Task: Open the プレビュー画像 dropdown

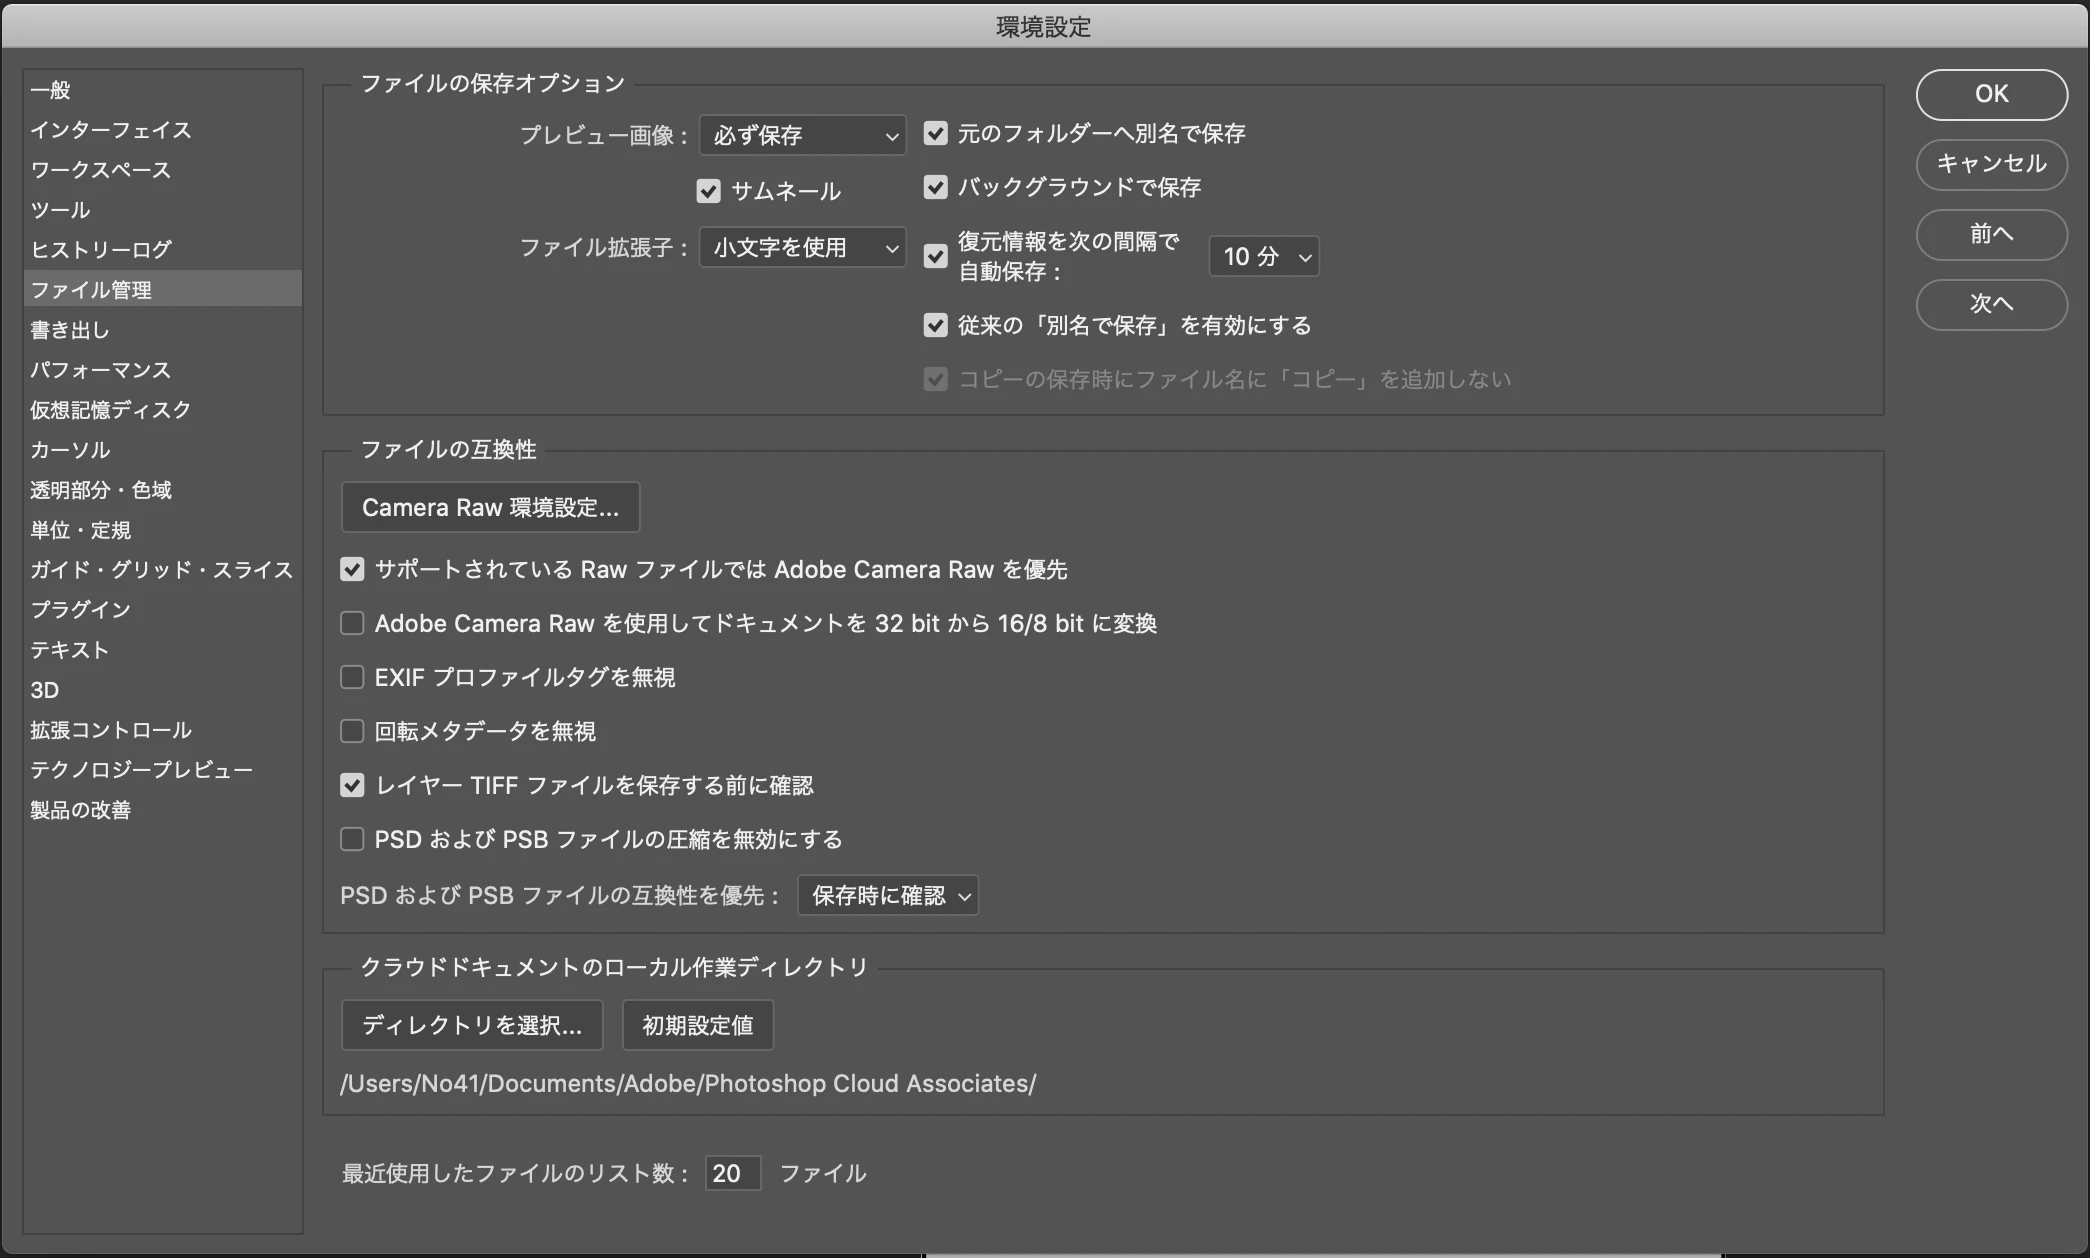Action: tap(802, 135)
